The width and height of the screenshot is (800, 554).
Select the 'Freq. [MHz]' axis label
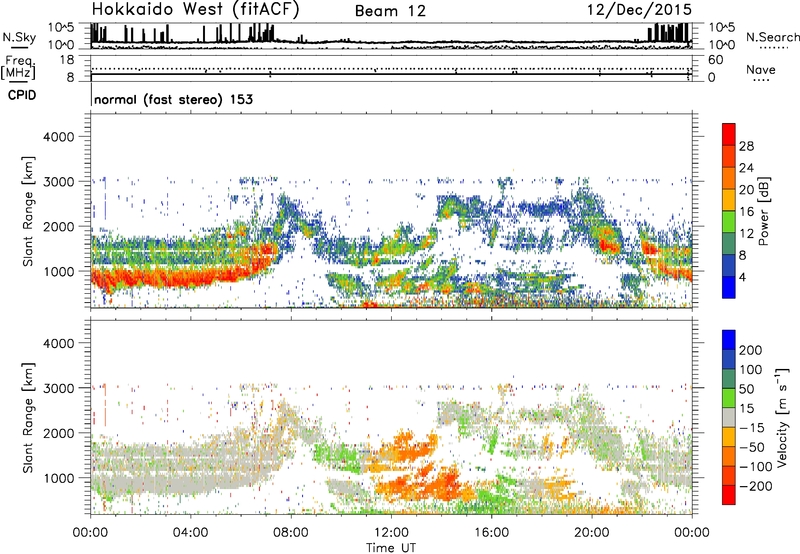[18, 68]
